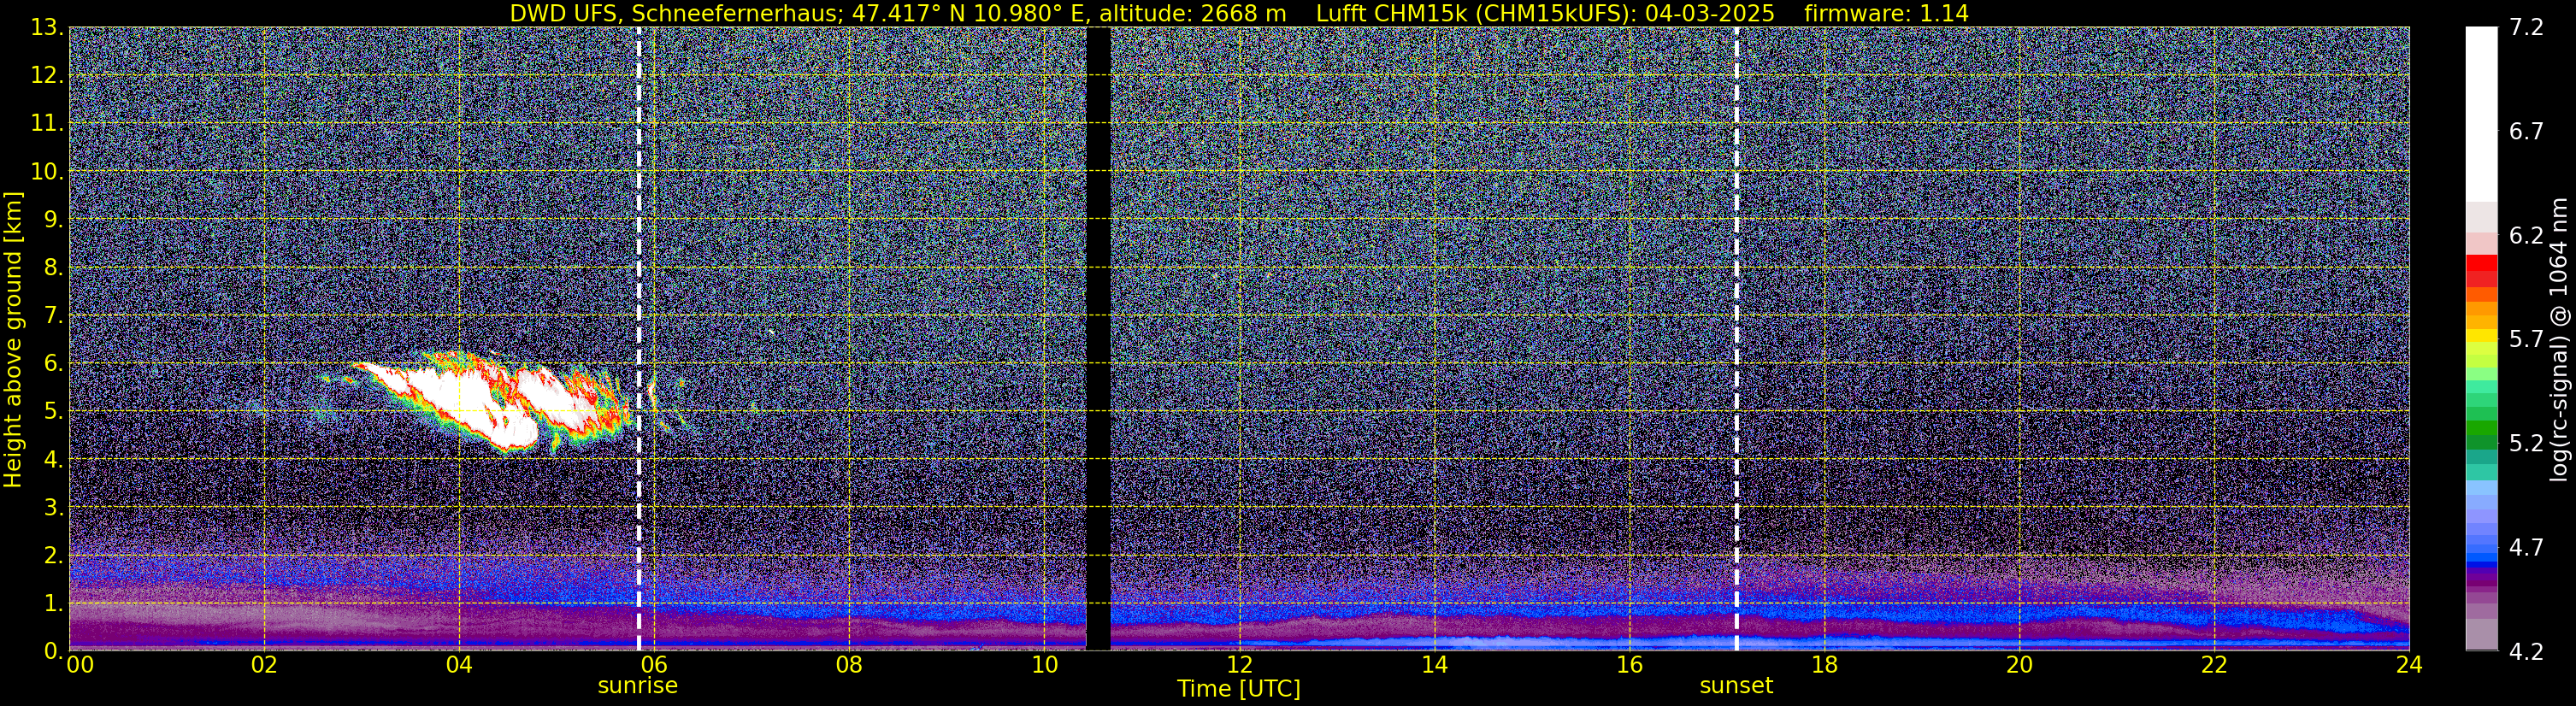The height and width of the screenshot is (706, 2576).
Task: Click the height axis tick '2.'
Action: (54, 555)
